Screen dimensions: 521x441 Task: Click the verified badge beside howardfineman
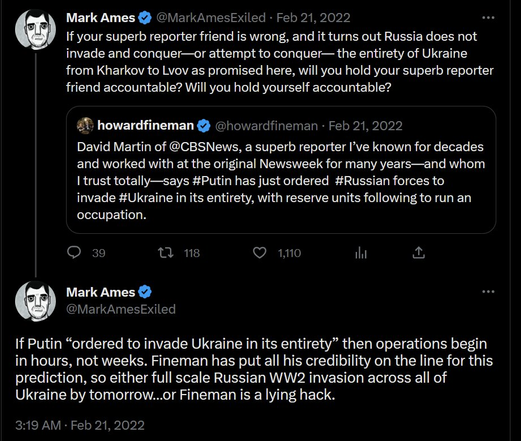[204, 126]
